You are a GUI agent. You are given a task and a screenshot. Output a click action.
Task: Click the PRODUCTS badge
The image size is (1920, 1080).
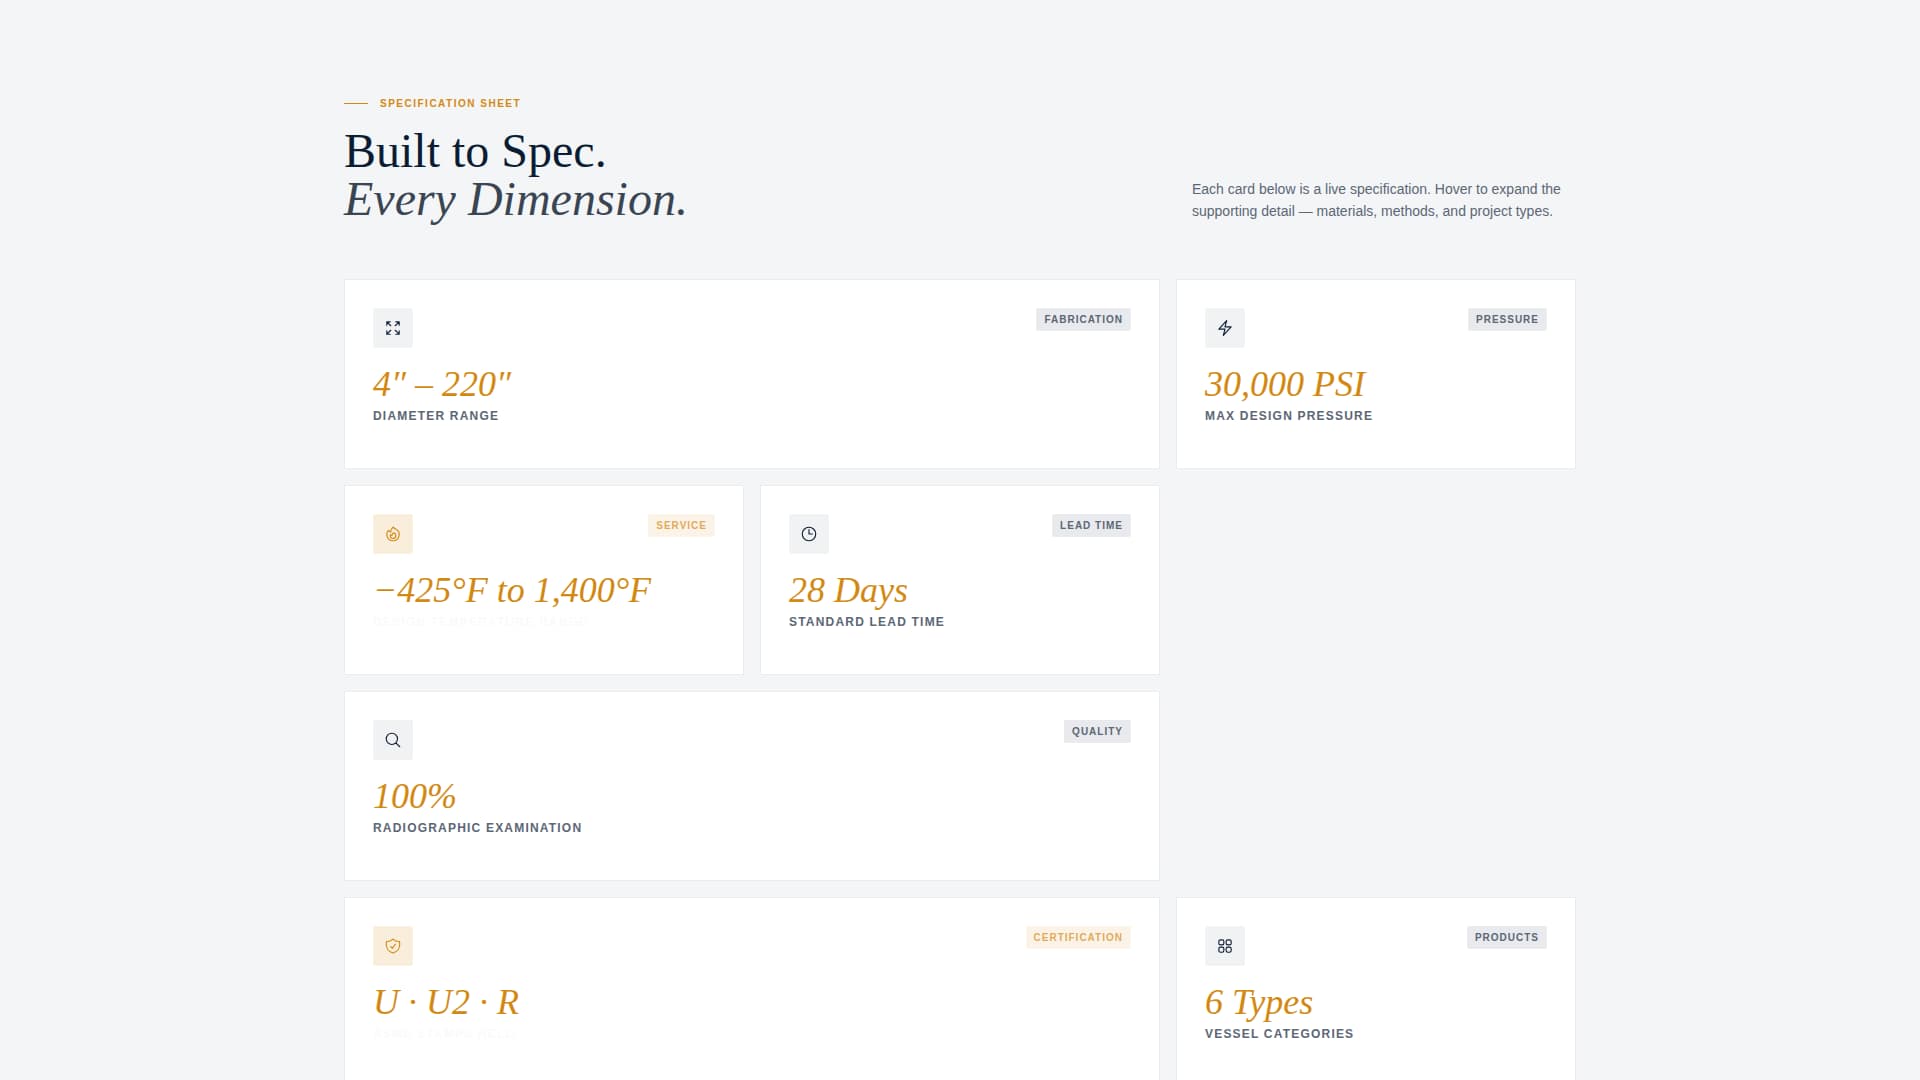[1507, 937]
